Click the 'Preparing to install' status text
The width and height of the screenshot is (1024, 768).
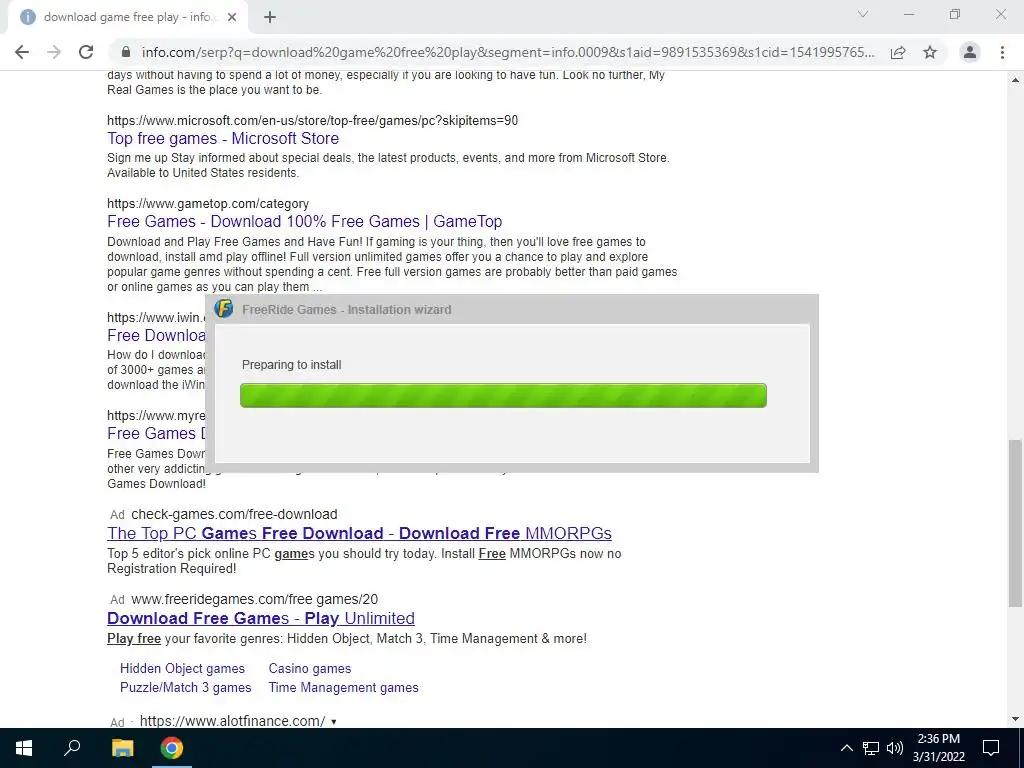pyautogui.click(x=291, y=365)
